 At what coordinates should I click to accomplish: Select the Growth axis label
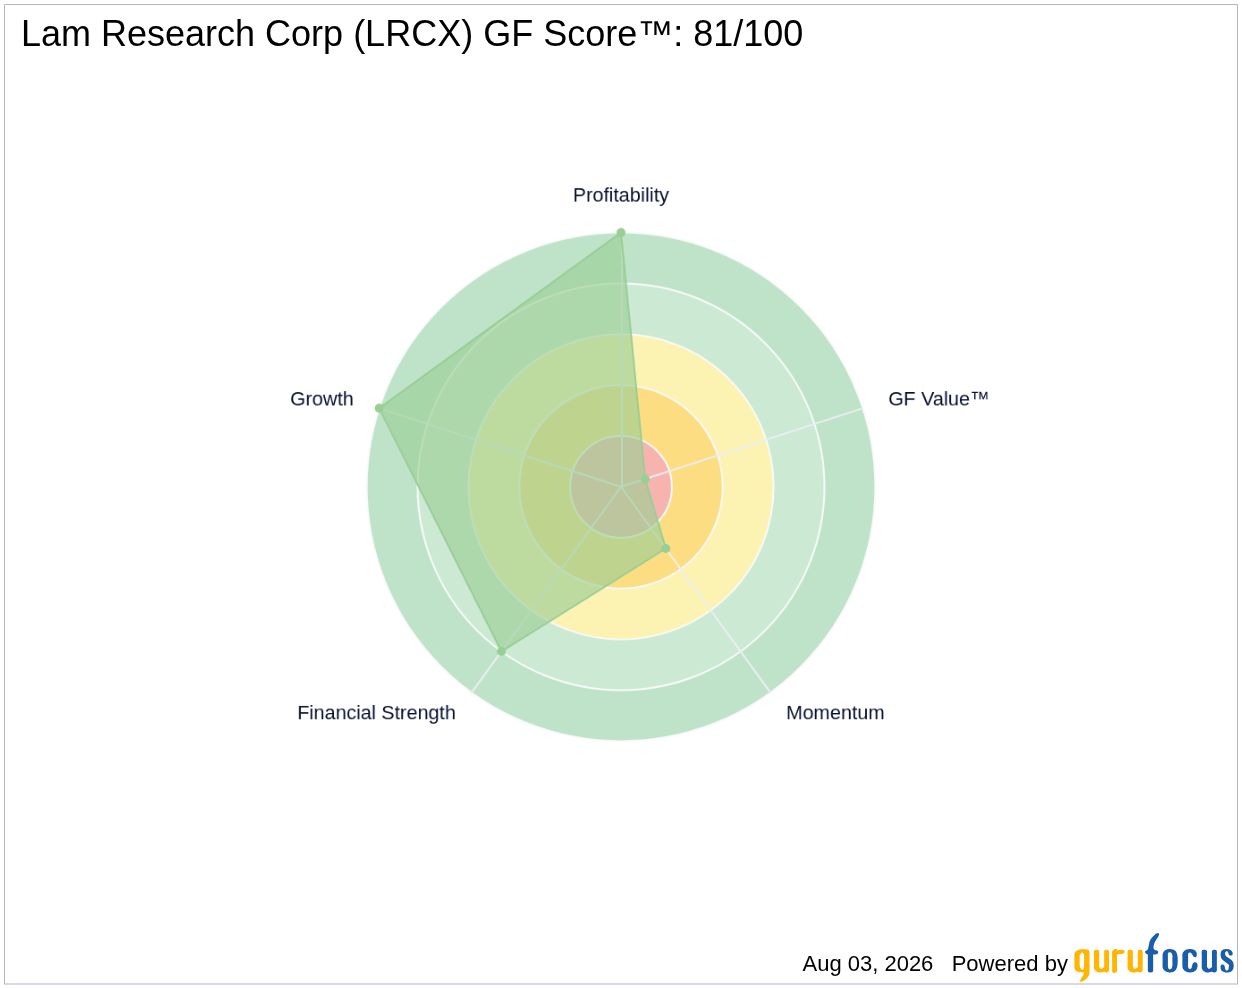[322, 399]
